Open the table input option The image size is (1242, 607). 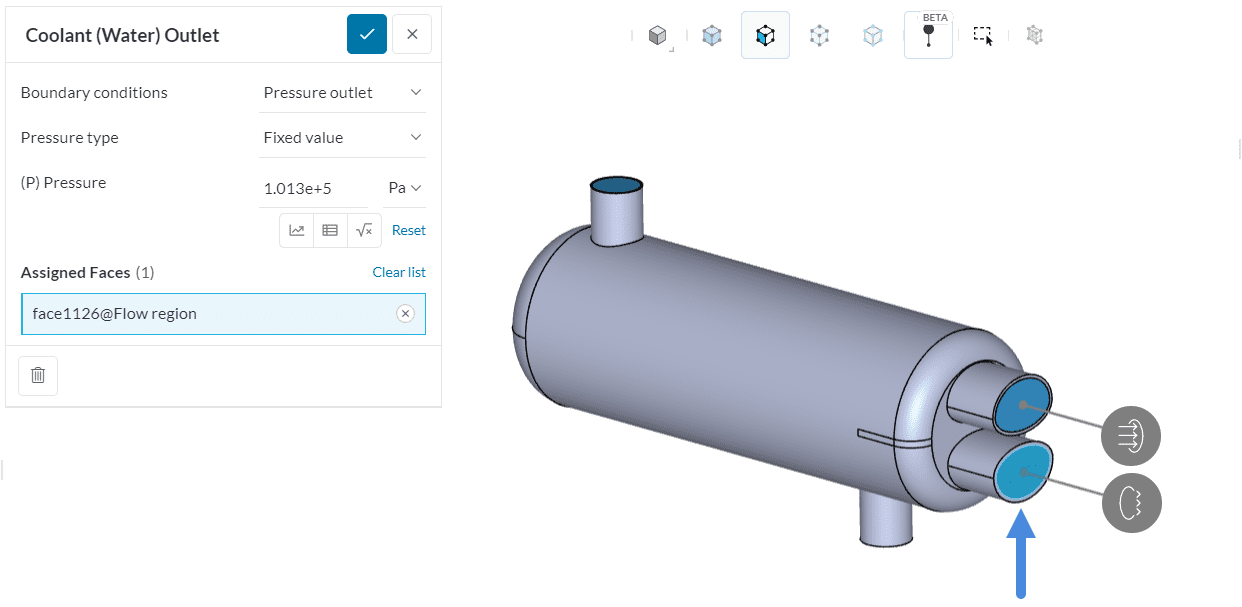tap(330, 230)
